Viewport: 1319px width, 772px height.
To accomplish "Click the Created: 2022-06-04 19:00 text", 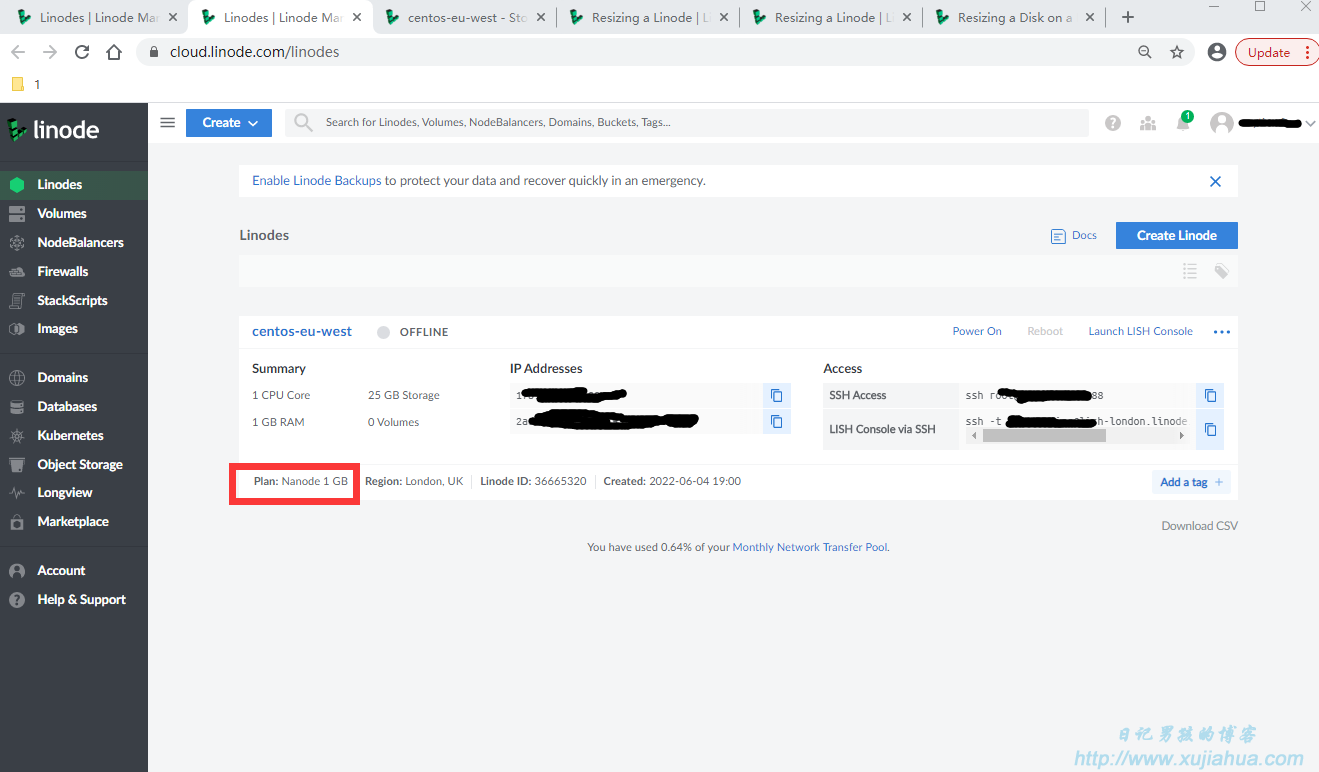I will tap(672, 481).
